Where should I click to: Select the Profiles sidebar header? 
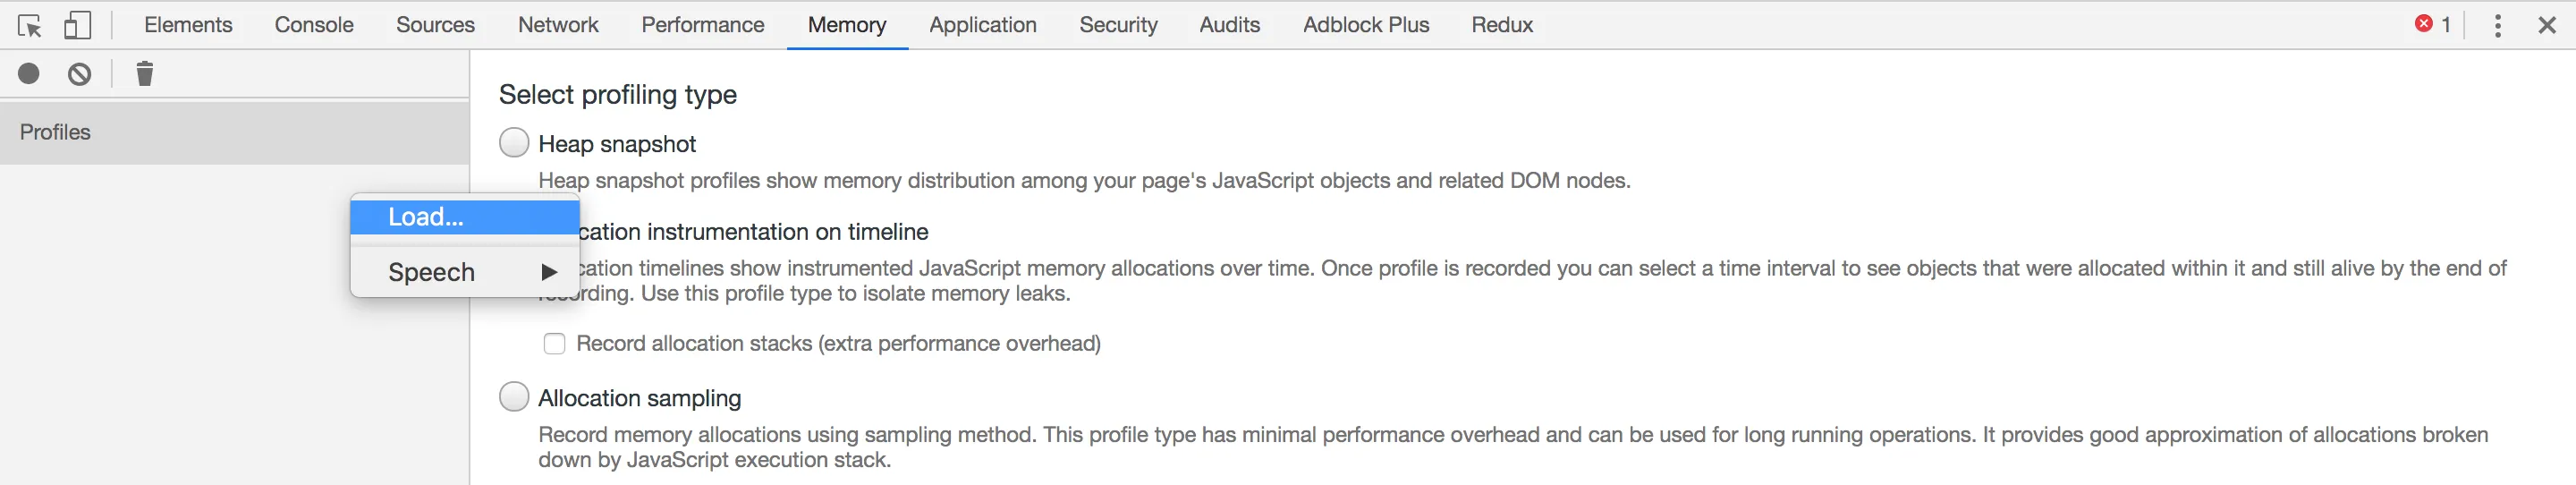pyautogui.click(x=234, y=132)
